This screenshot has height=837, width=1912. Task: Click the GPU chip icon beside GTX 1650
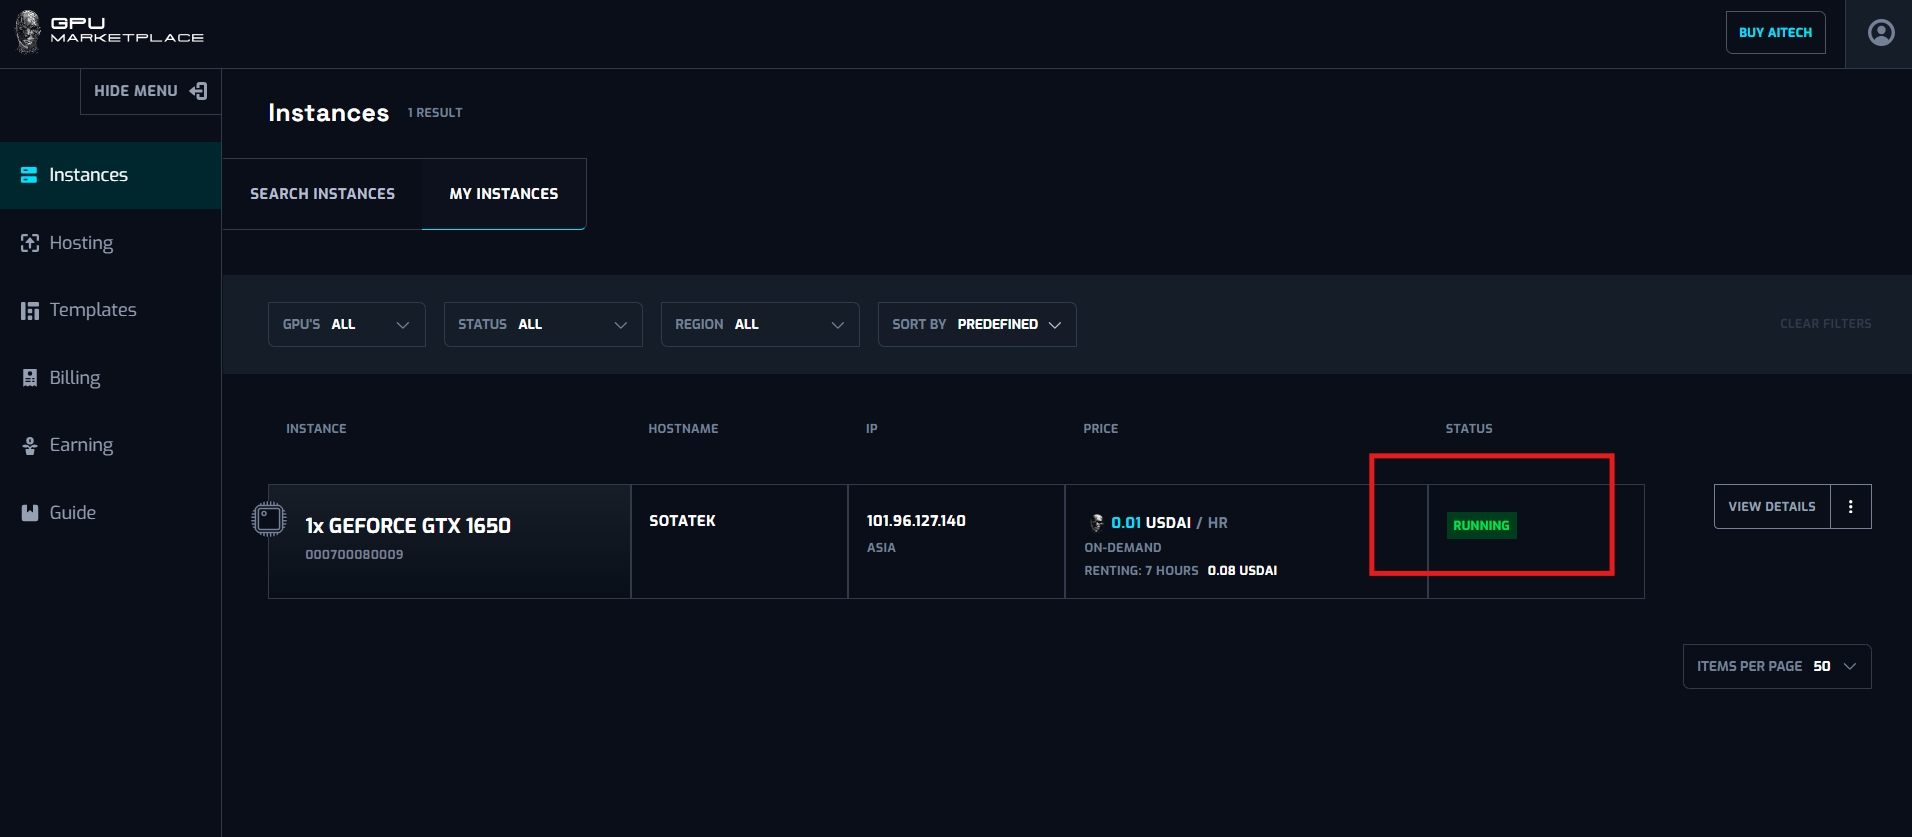268,519
